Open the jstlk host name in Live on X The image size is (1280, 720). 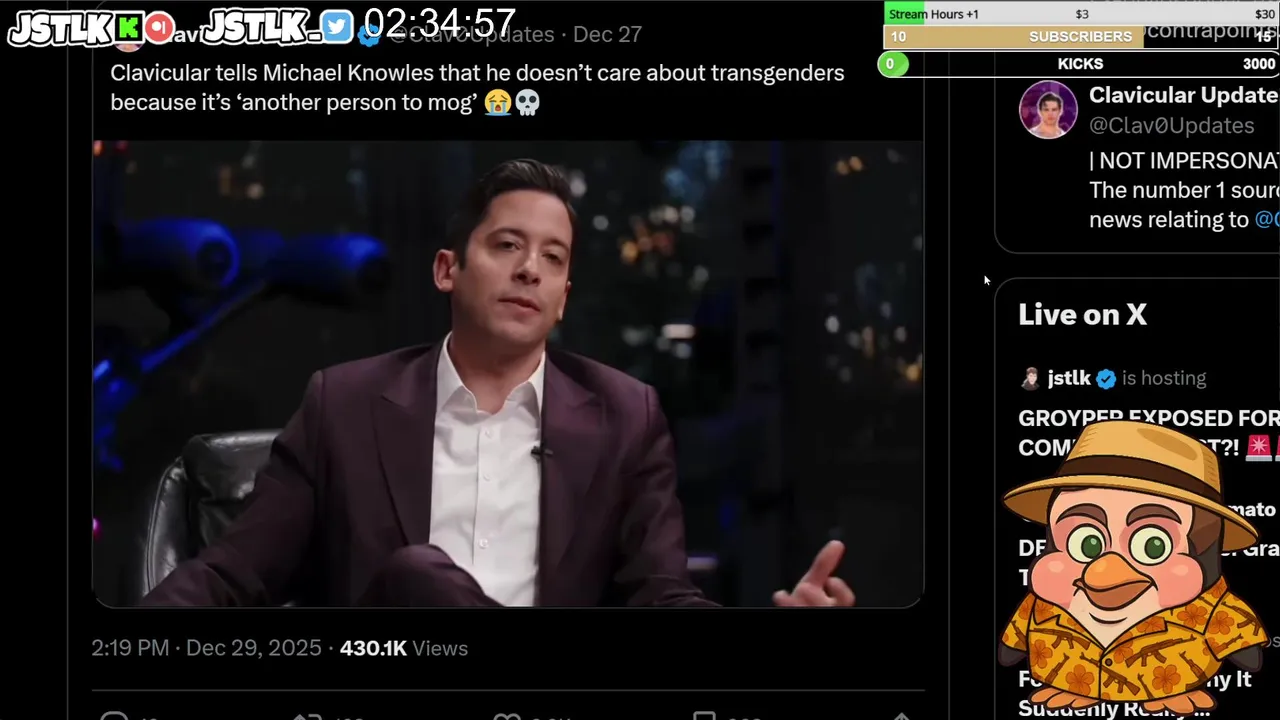pyautogui.click(x=1069, y=378)
